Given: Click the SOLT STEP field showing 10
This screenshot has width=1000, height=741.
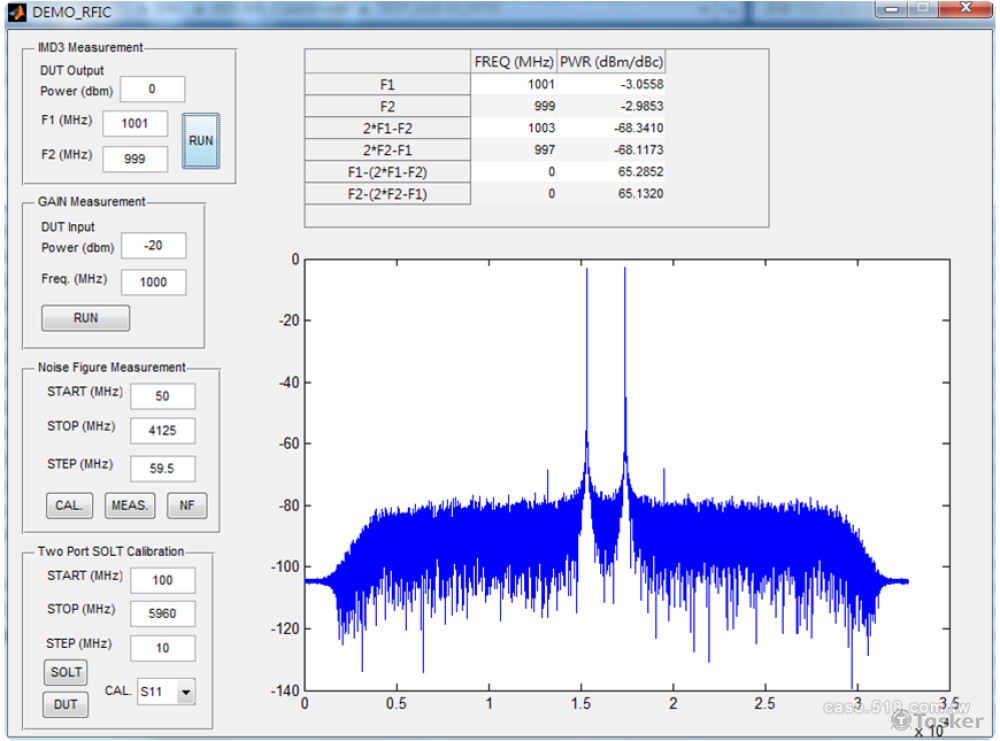Looking at the screenshot, I should click(162, 647).
